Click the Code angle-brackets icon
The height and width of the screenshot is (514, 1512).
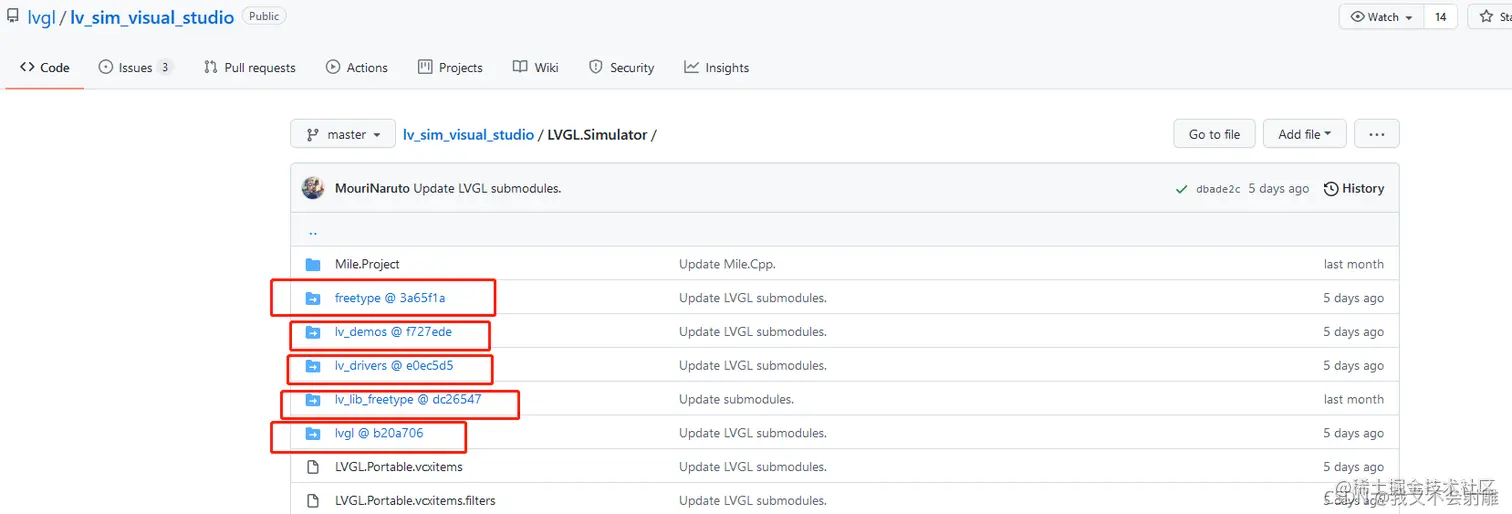pos(27,67)
